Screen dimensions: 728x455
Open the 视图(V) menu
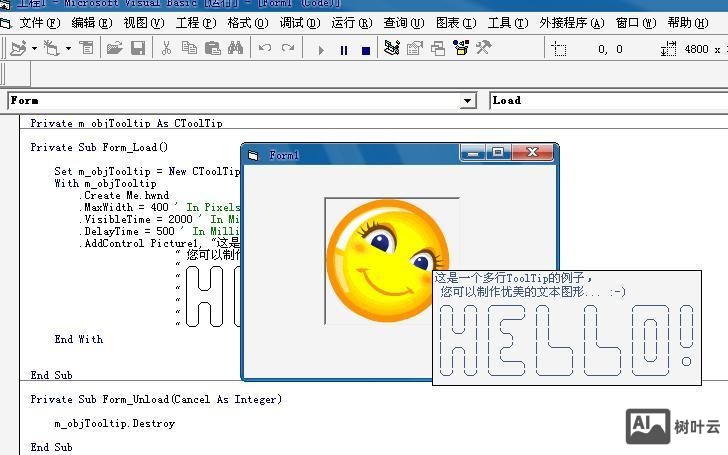144,23
